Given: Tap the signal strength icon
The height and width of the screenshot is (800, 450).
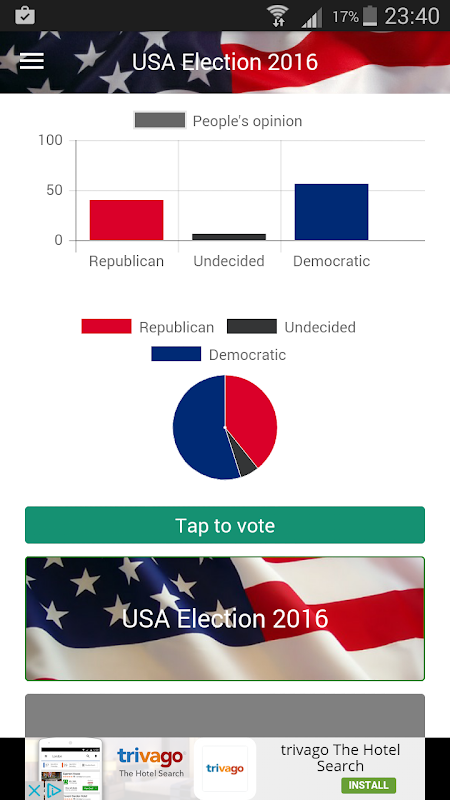Looking at the screenshot, I should 311,18.
